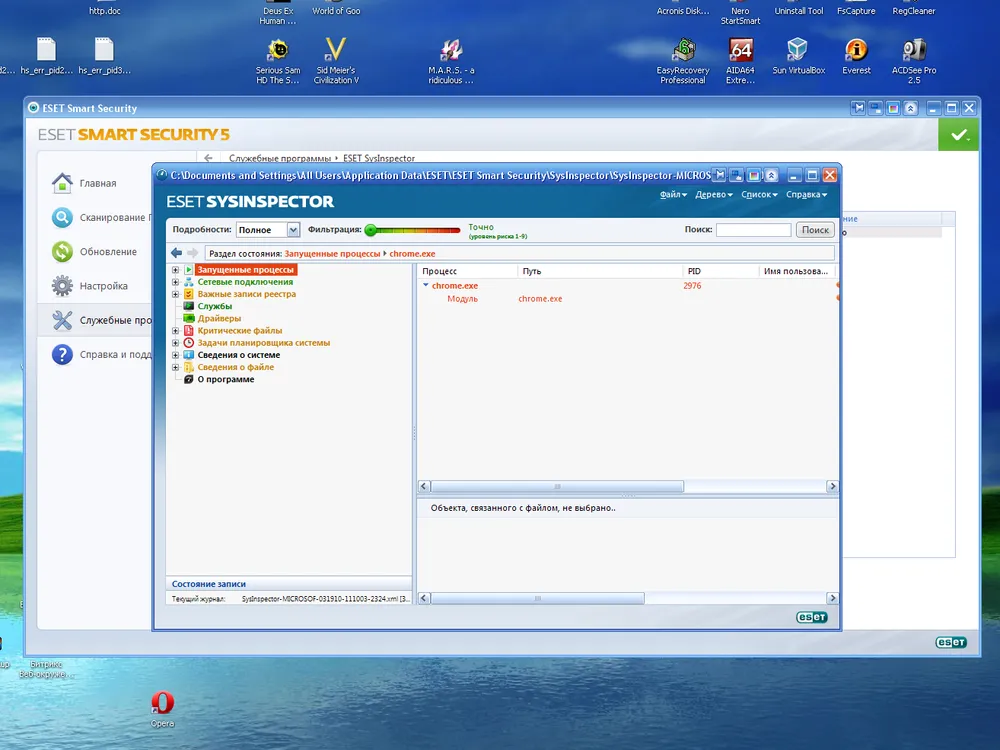Image resolution: width=1000 pixels, height=750 pixels.
Task: Expand the Сведения о файле tree node
Action: tap(176, 367)
